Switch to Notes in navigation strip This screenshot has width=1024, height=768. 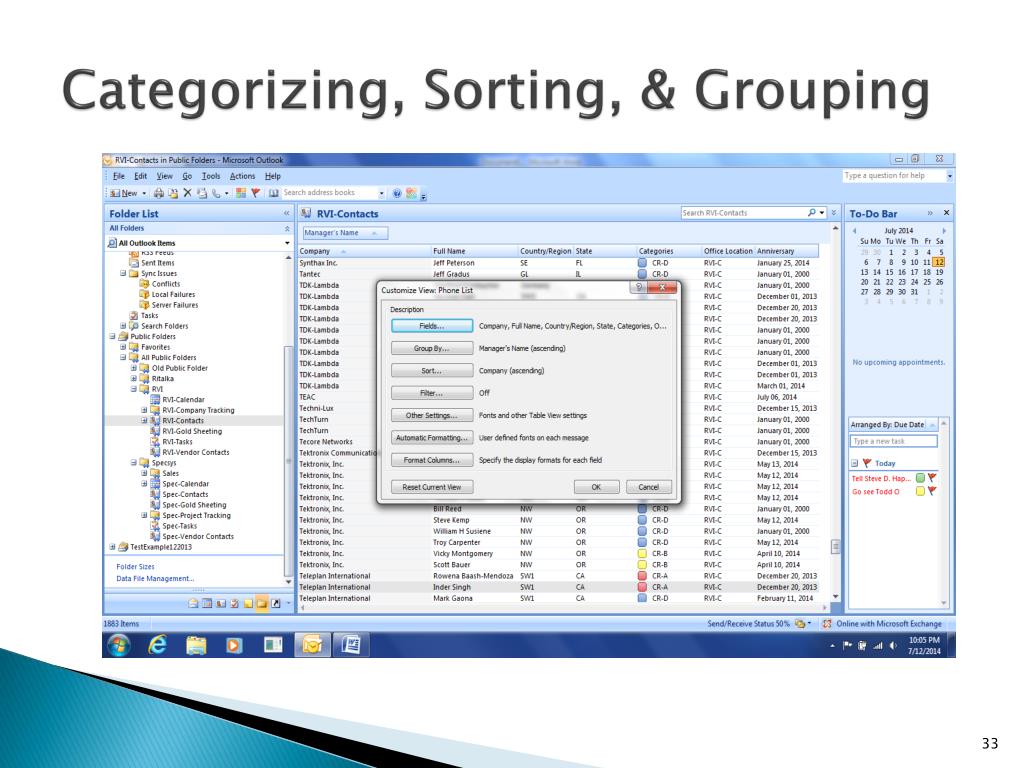coord(248,603)
